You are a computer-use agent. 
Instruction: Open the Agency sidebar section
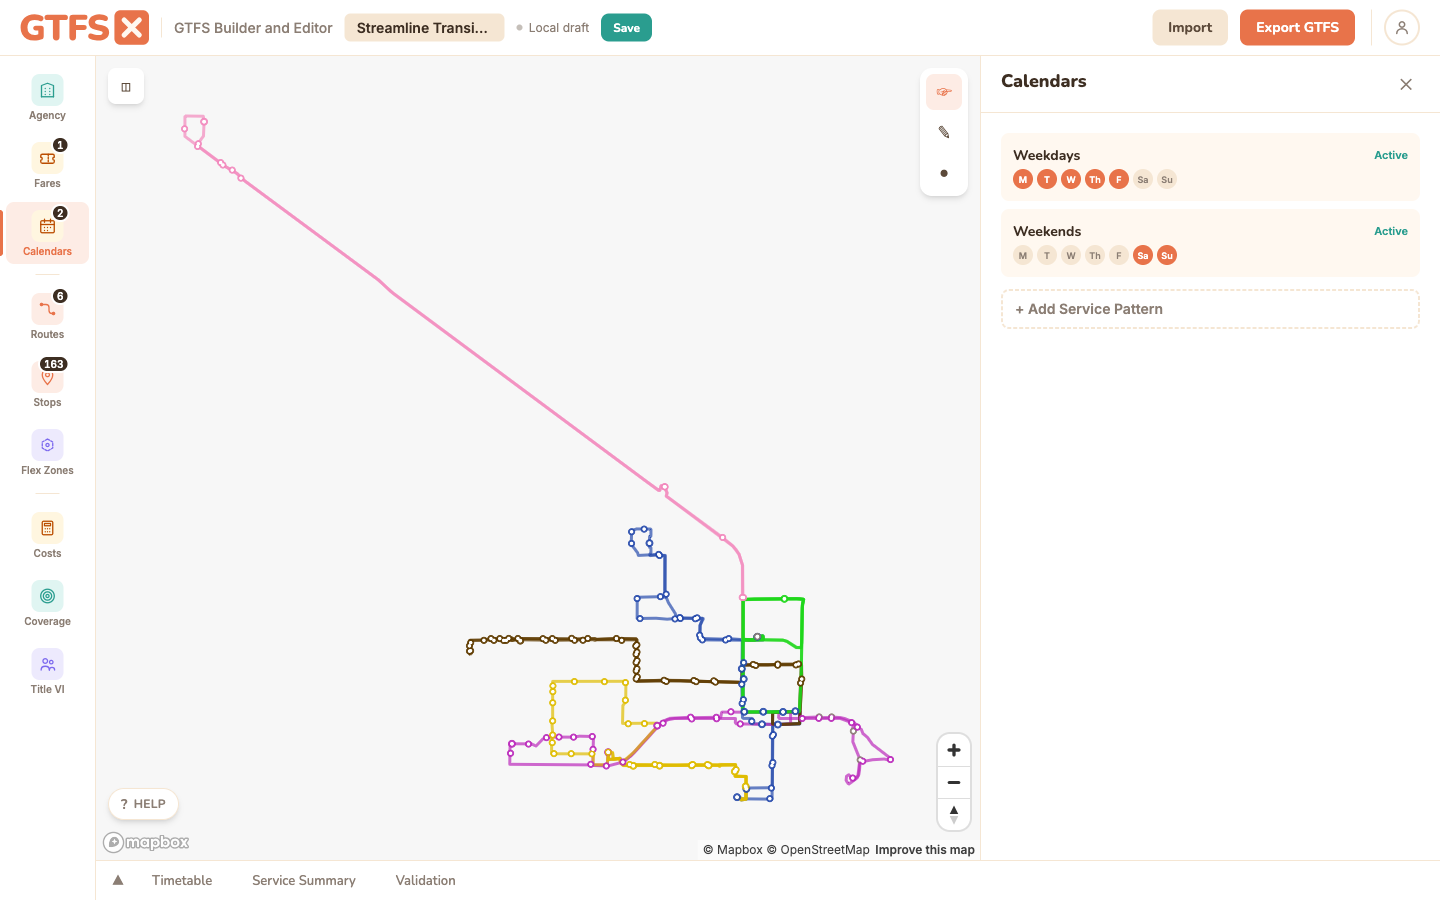(x=47, y=98)
